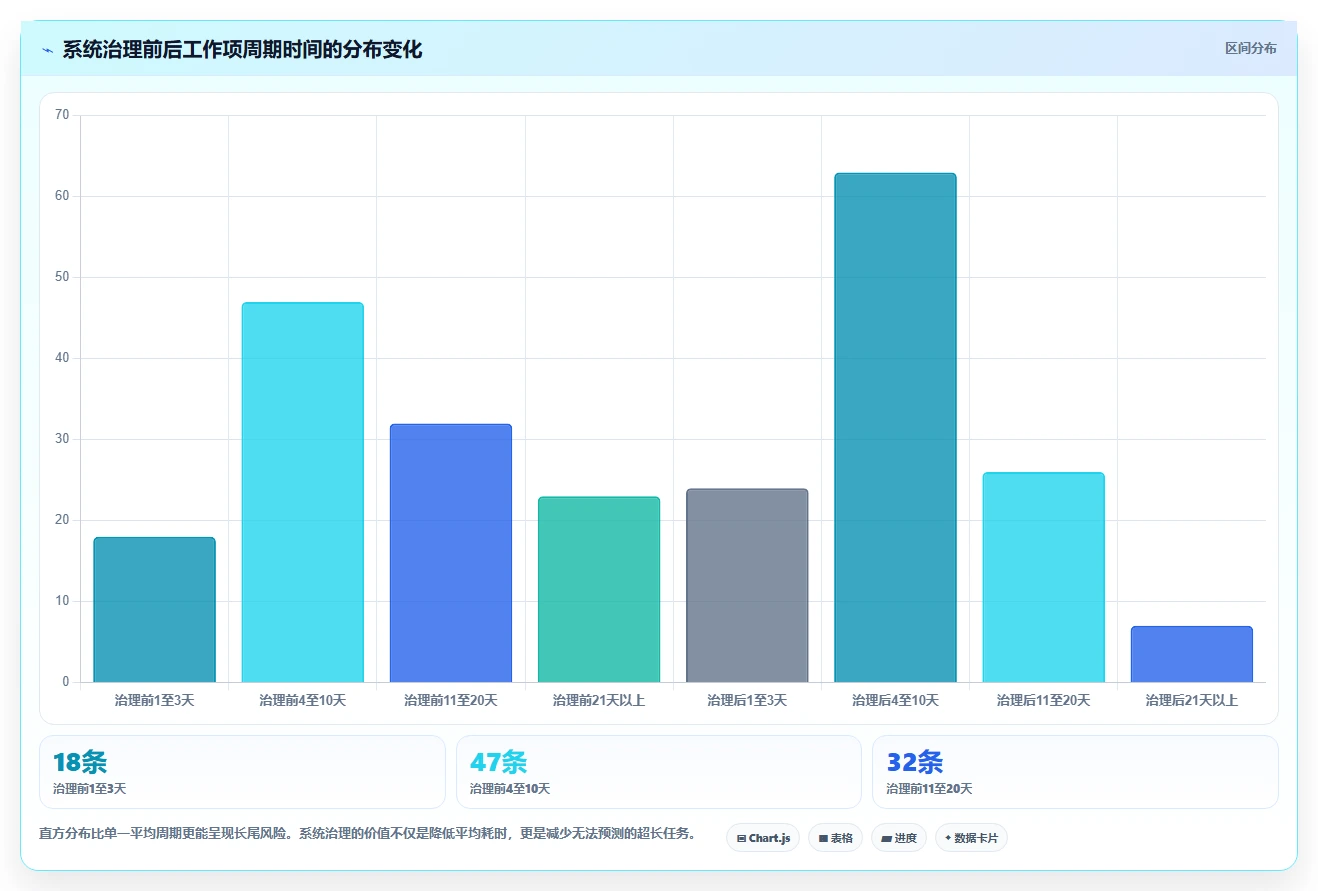Click the 治理前4至10天 x-axis label
The height and width of the screenshot is (891, 1318).
tap(303, 700)
